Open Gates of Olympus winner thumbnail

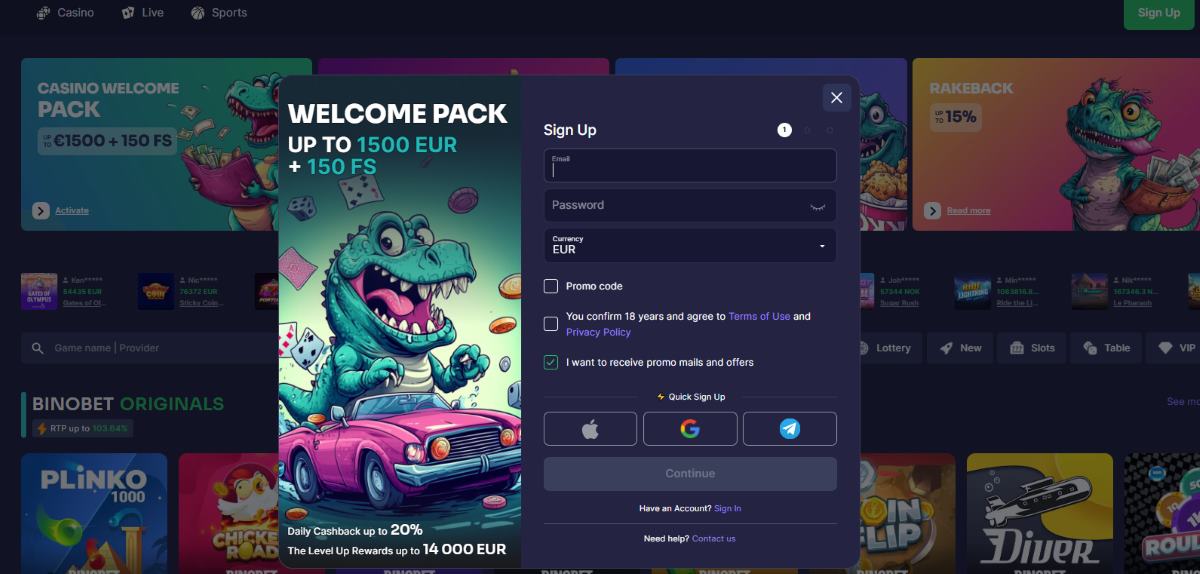39,291
